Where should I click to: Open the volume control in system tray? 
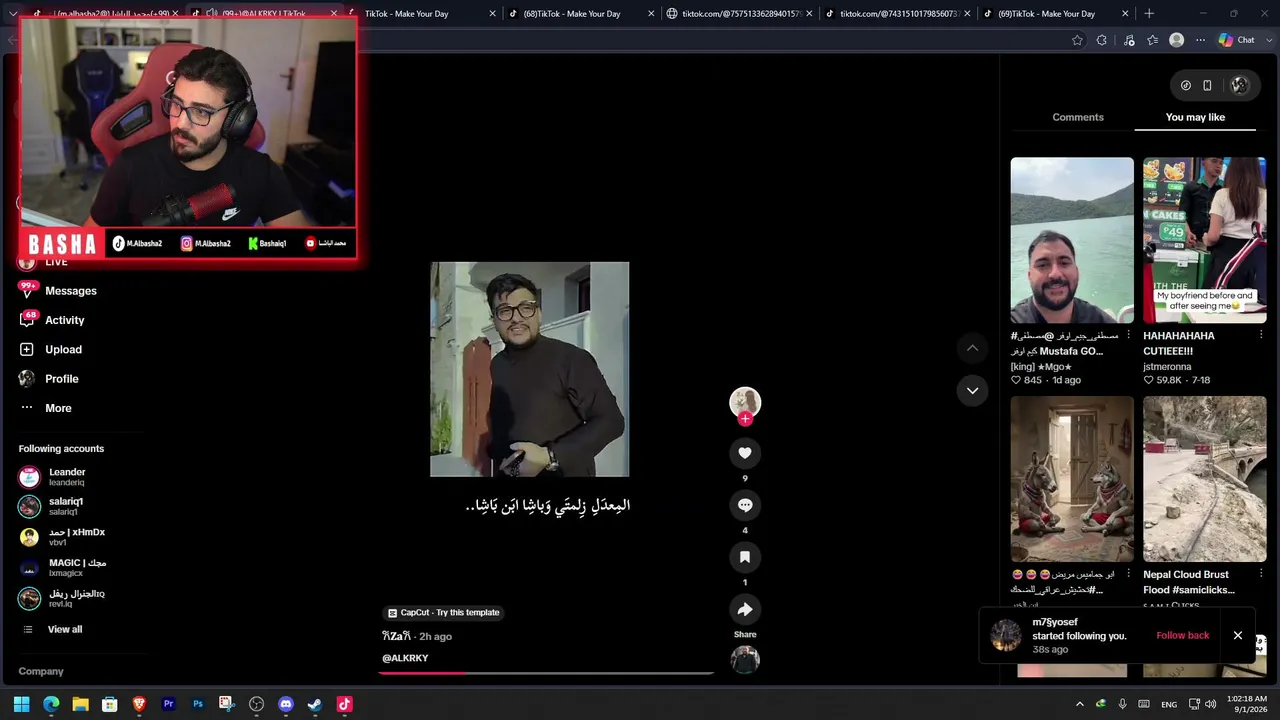click(x=1210, y=704)
